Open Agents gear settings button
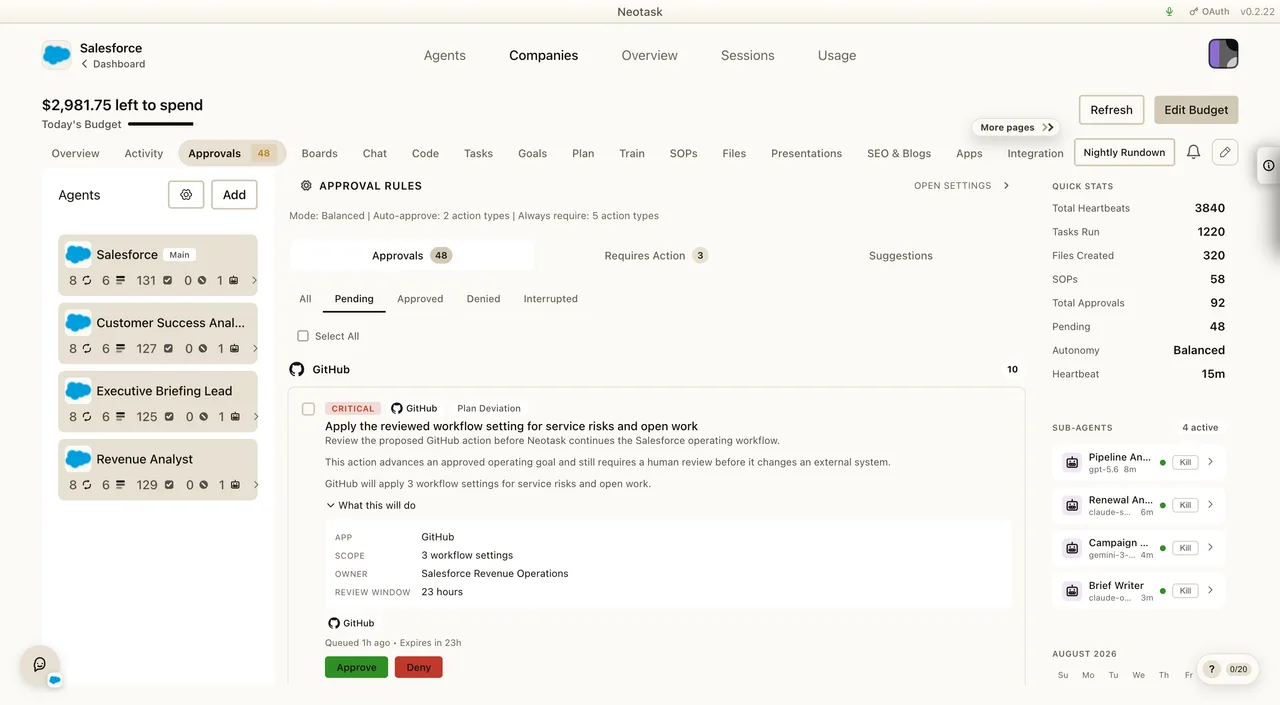The height and width of the screenshot is (705, 1280). (186, 195)
